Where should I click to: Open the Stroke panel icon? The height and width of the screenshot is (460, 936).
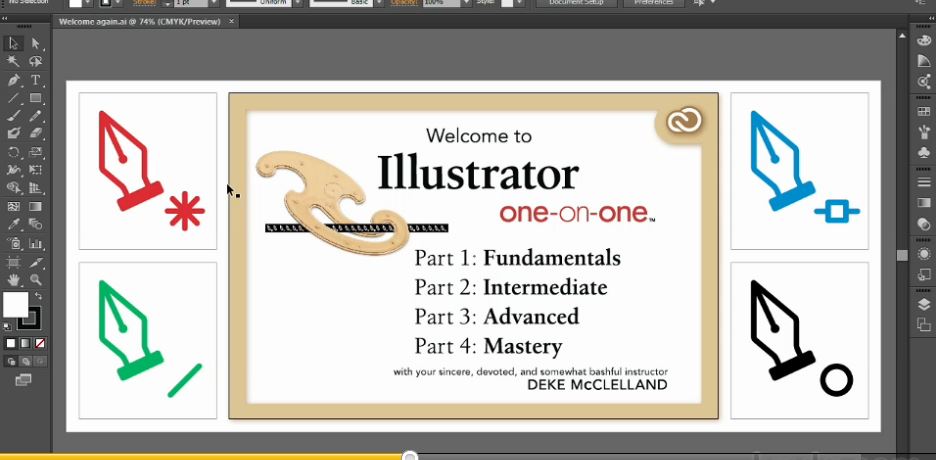pos(923,183)
